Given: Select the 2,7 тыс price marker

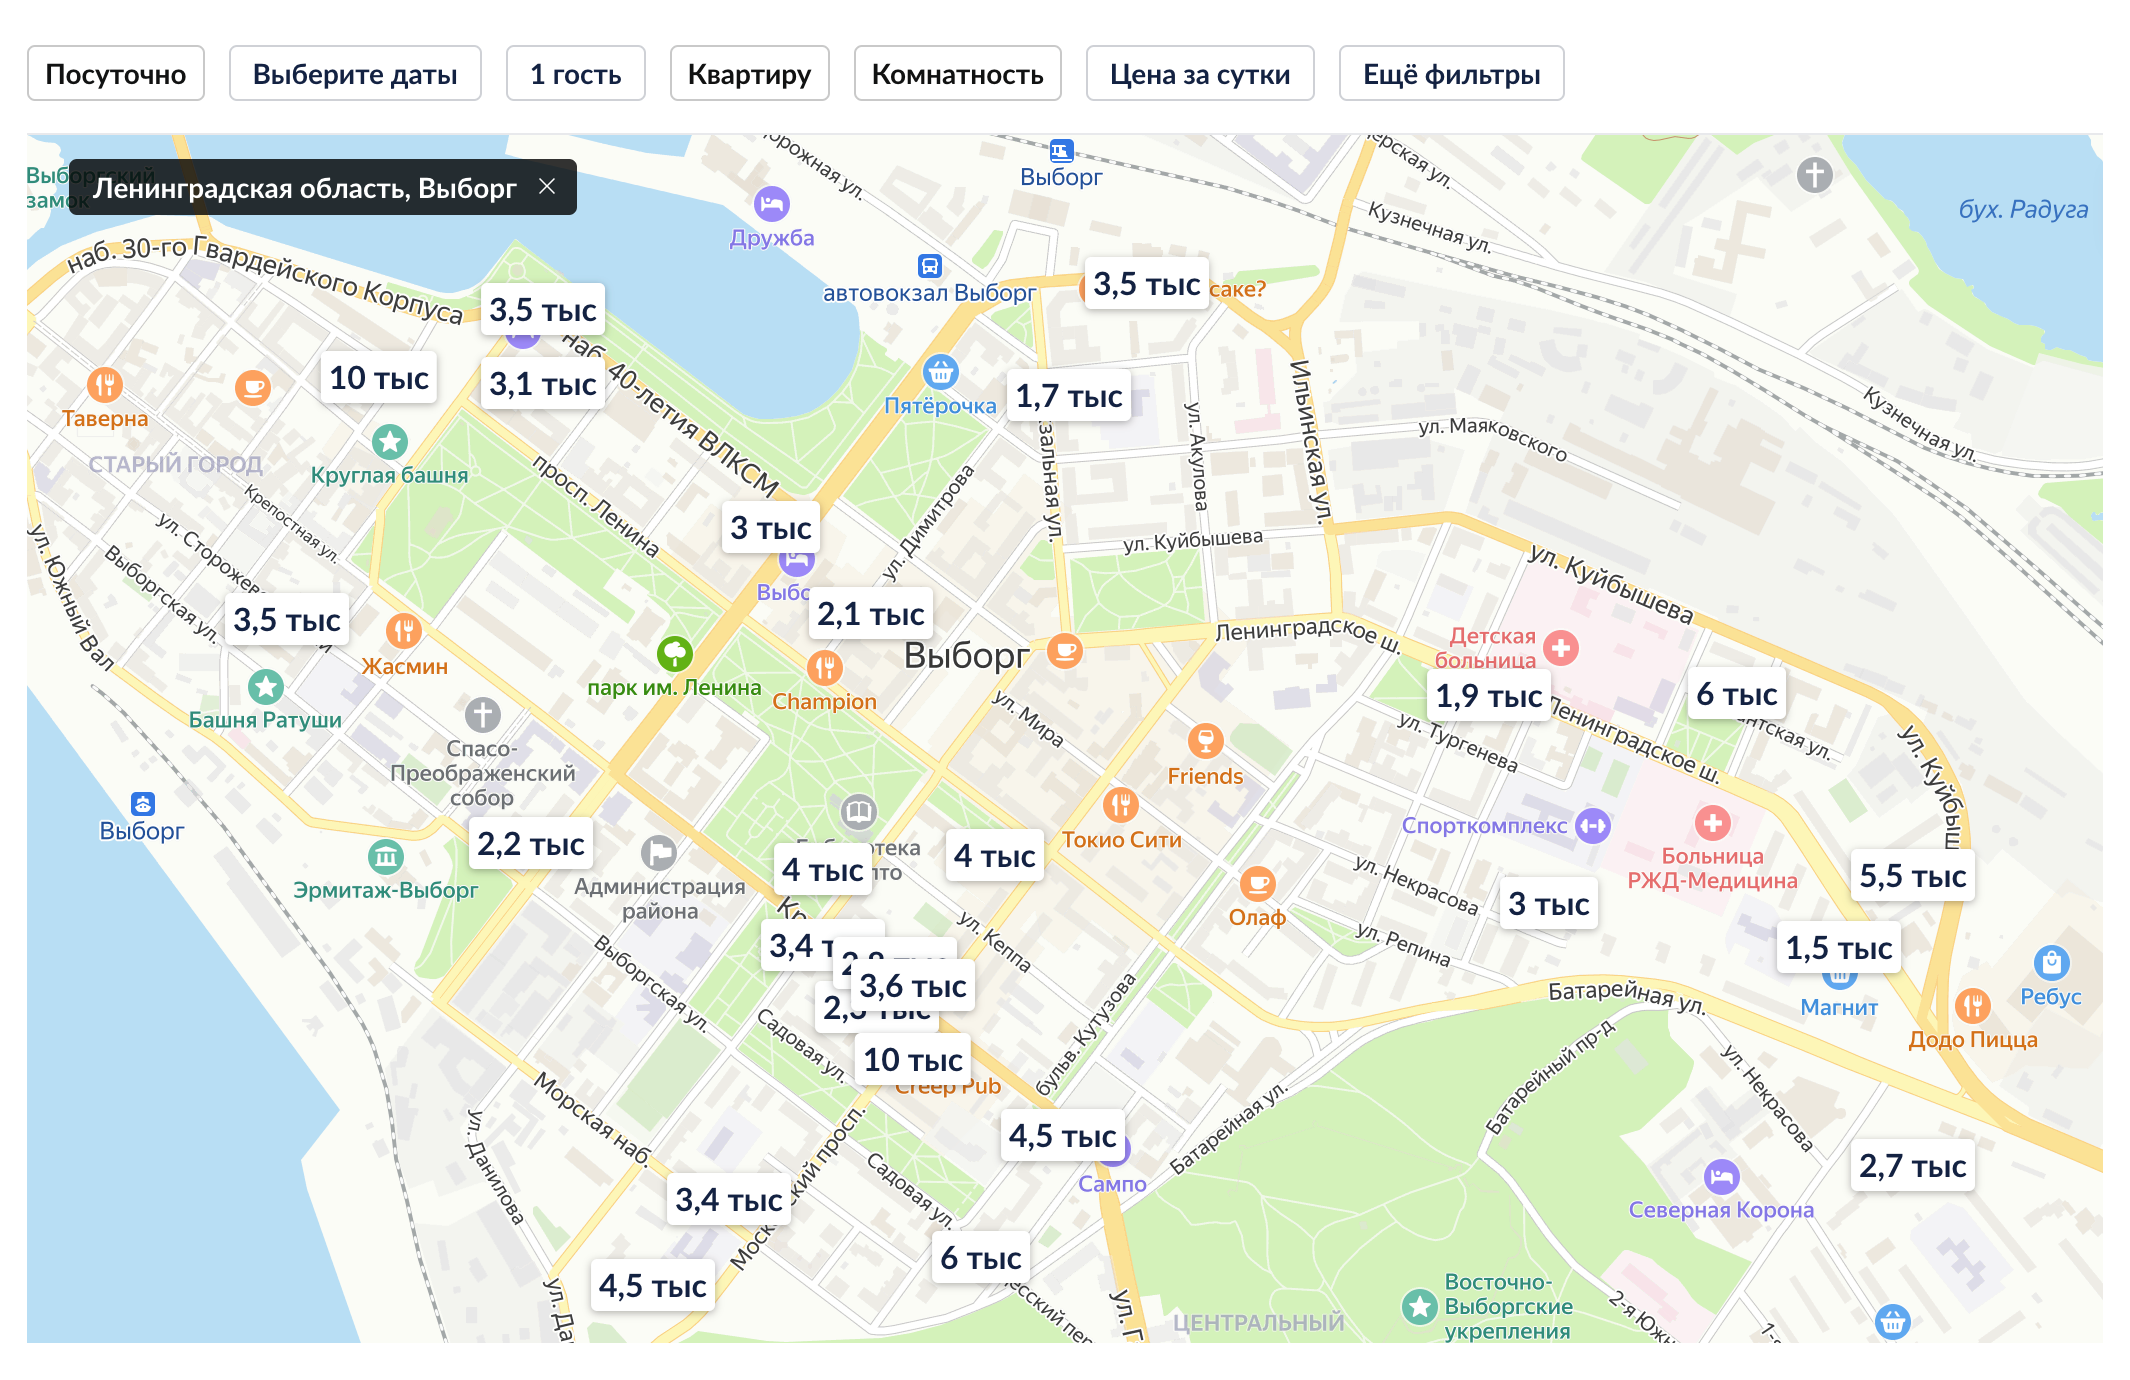Looking at the screenshot, I should click(x=1913, y=1165).
